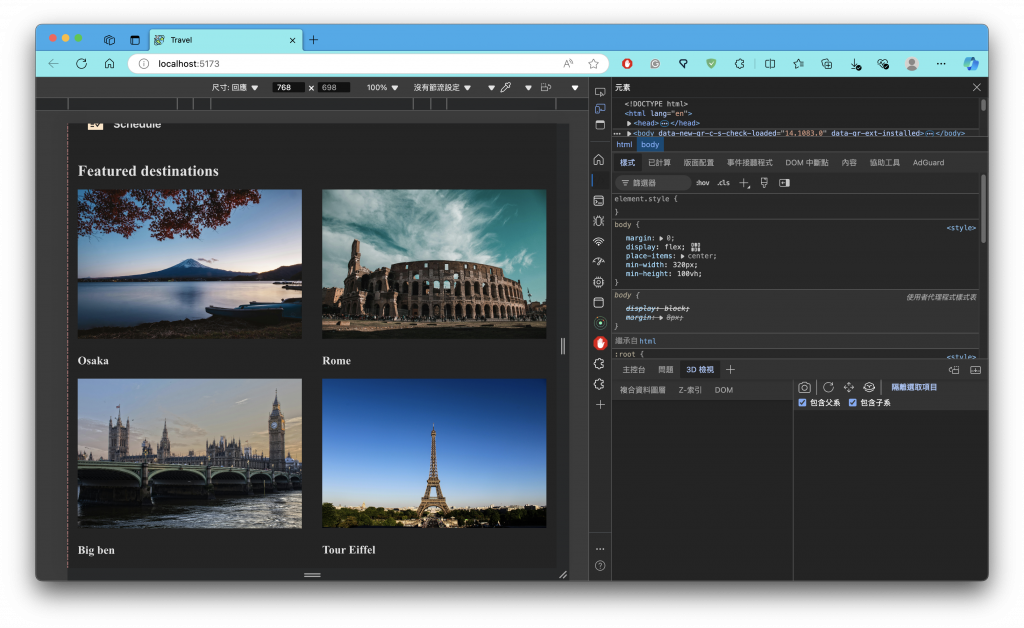This screenshot has width=1024, height=628.
Task: Click the new style rule plus icon
Action: coord(744,183)
